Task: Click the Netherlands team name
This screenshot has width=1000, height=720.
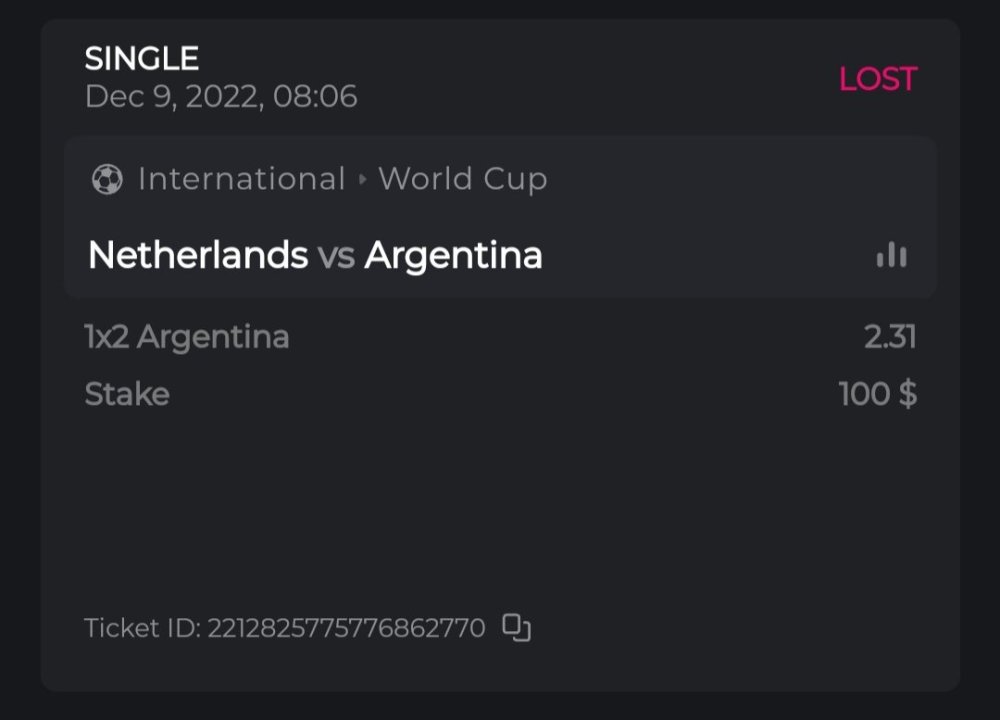Action: pos(198,256)
